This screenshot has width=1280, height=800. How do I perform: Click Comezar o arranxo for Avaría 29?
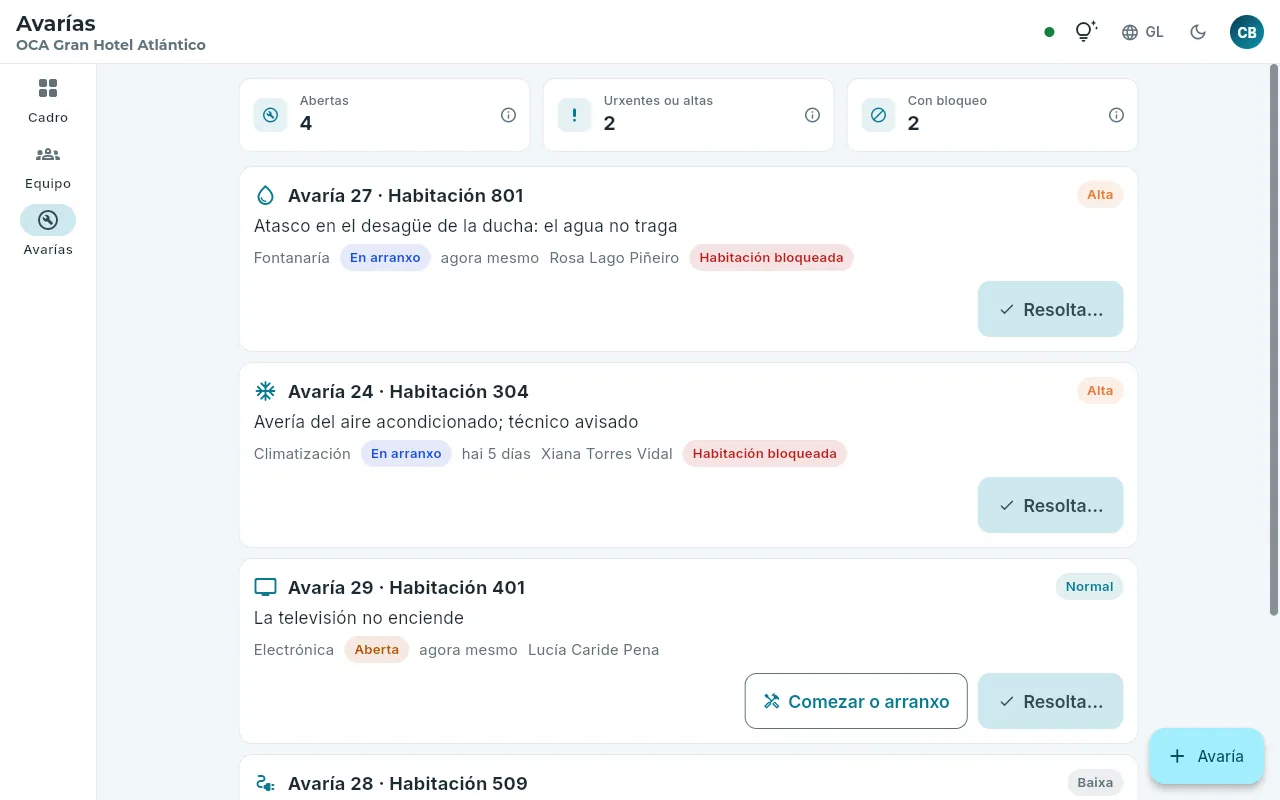coord(856,701)
